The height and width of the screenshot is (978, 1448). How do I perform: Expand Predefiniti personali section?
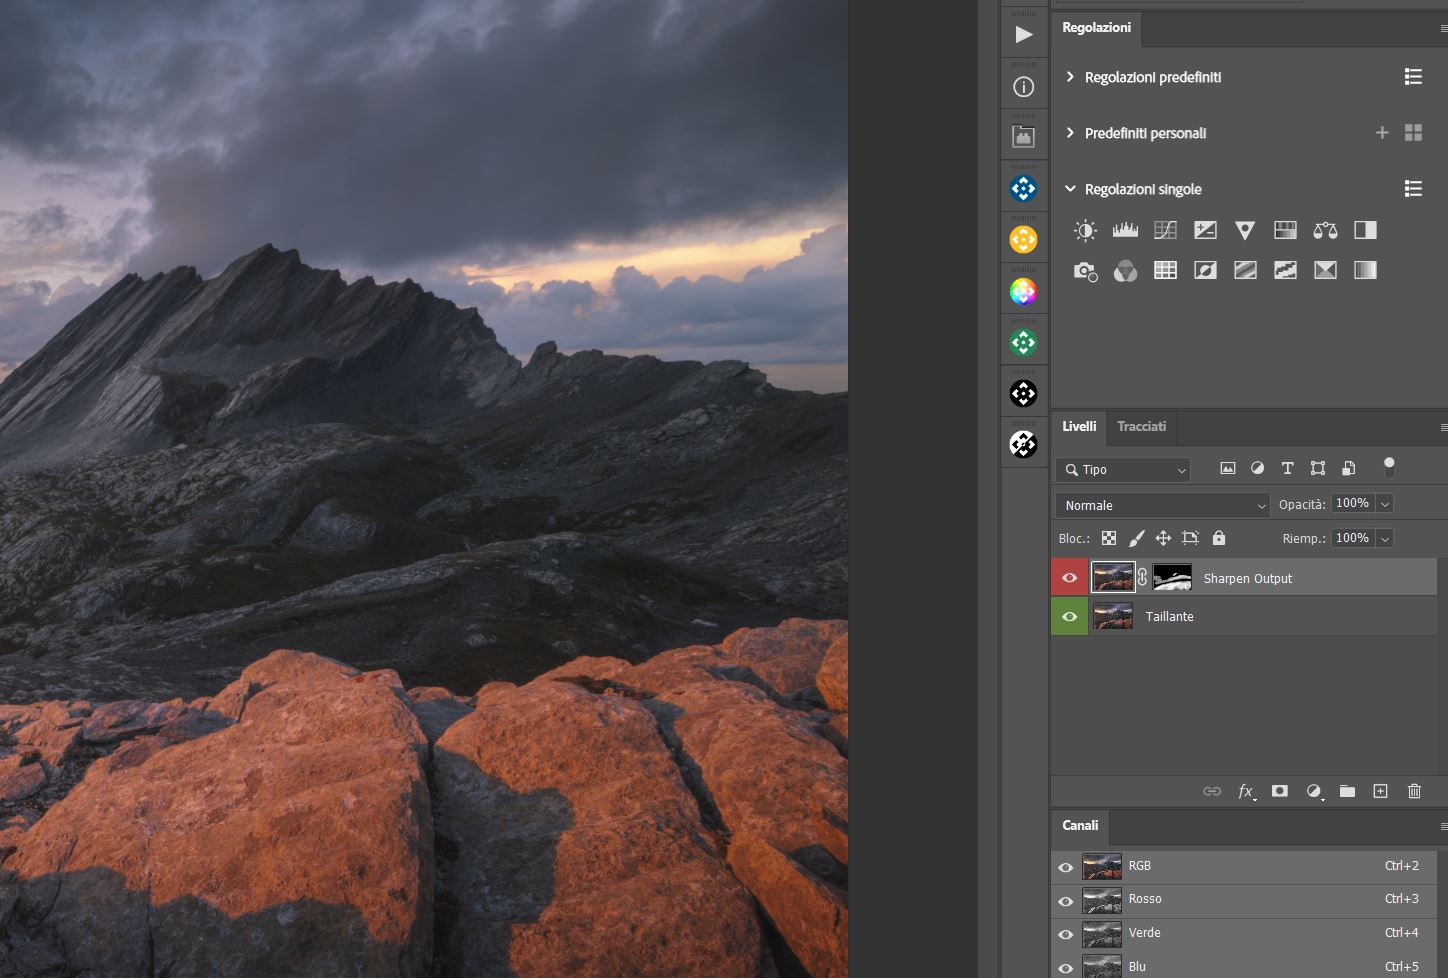[x=1070, y=133]
